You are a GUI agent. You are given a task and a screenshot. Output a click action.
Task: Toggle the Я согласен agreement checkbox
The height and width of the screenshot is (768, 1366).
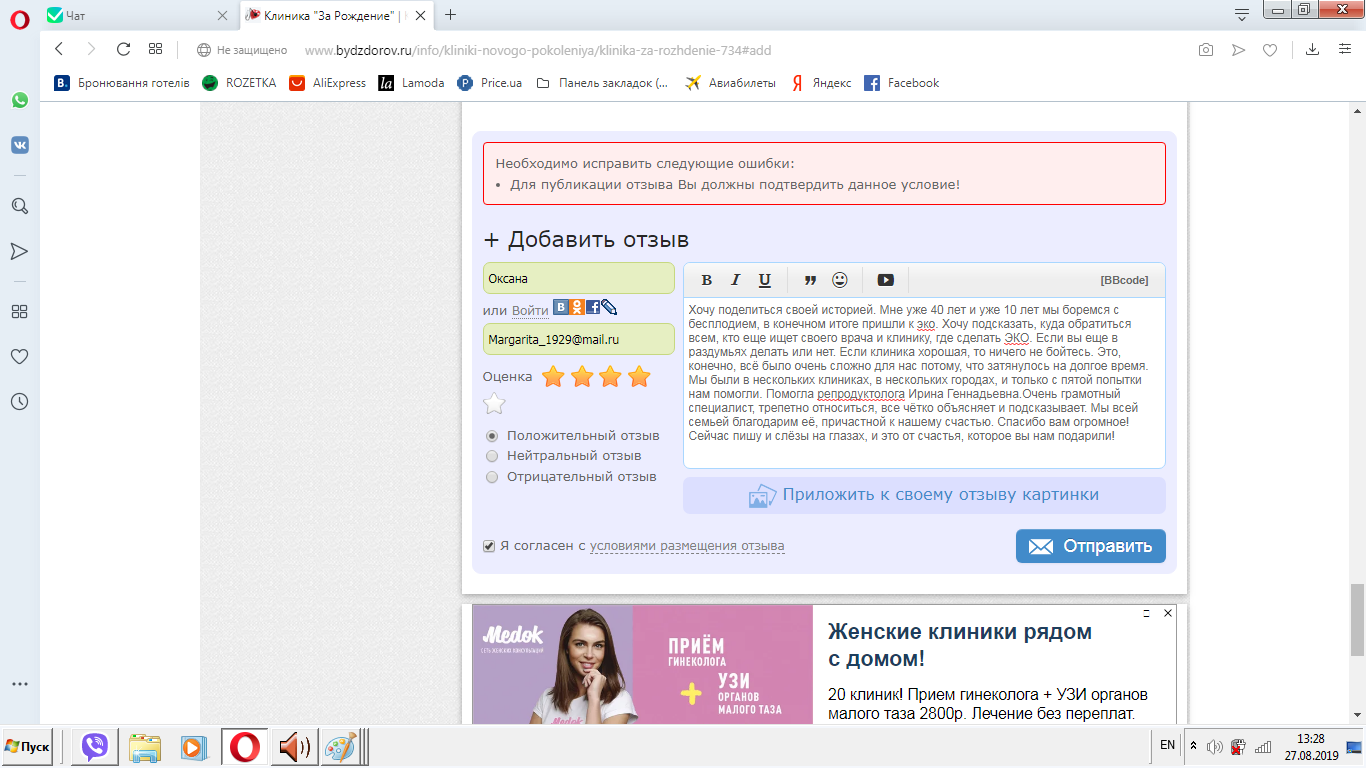click(489, 546)
